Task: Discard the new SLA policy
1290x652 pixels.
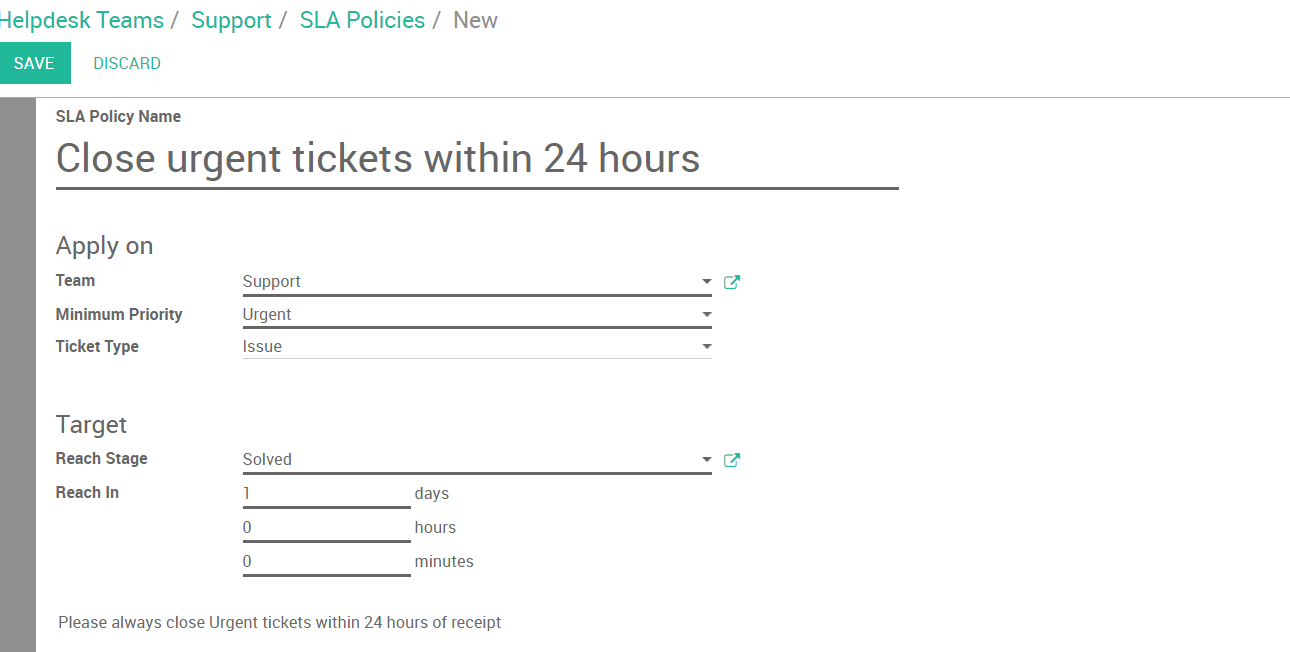Action: point(127,63)
